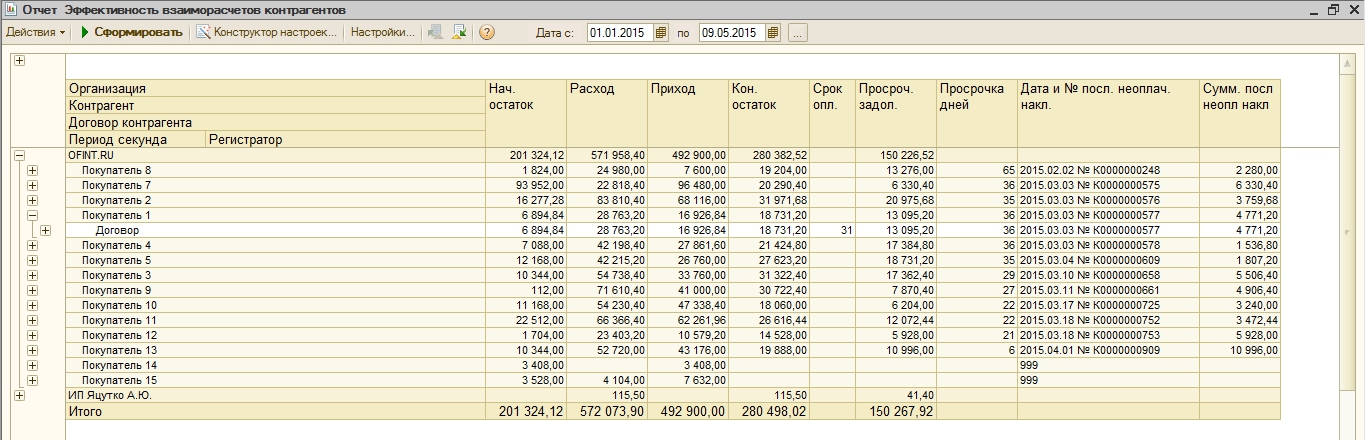Viewport: 1365px width, 440px height.
Task: Select payment term value 31
Action: (832, 230)
